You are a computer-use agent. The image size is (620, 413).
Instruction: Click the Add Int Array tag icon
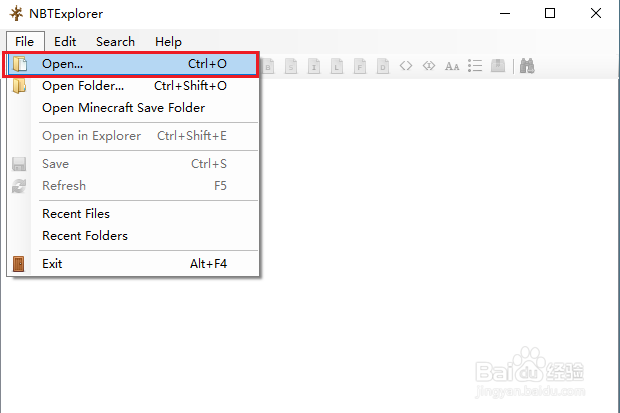pyautogui.click(x=429, y=66)
